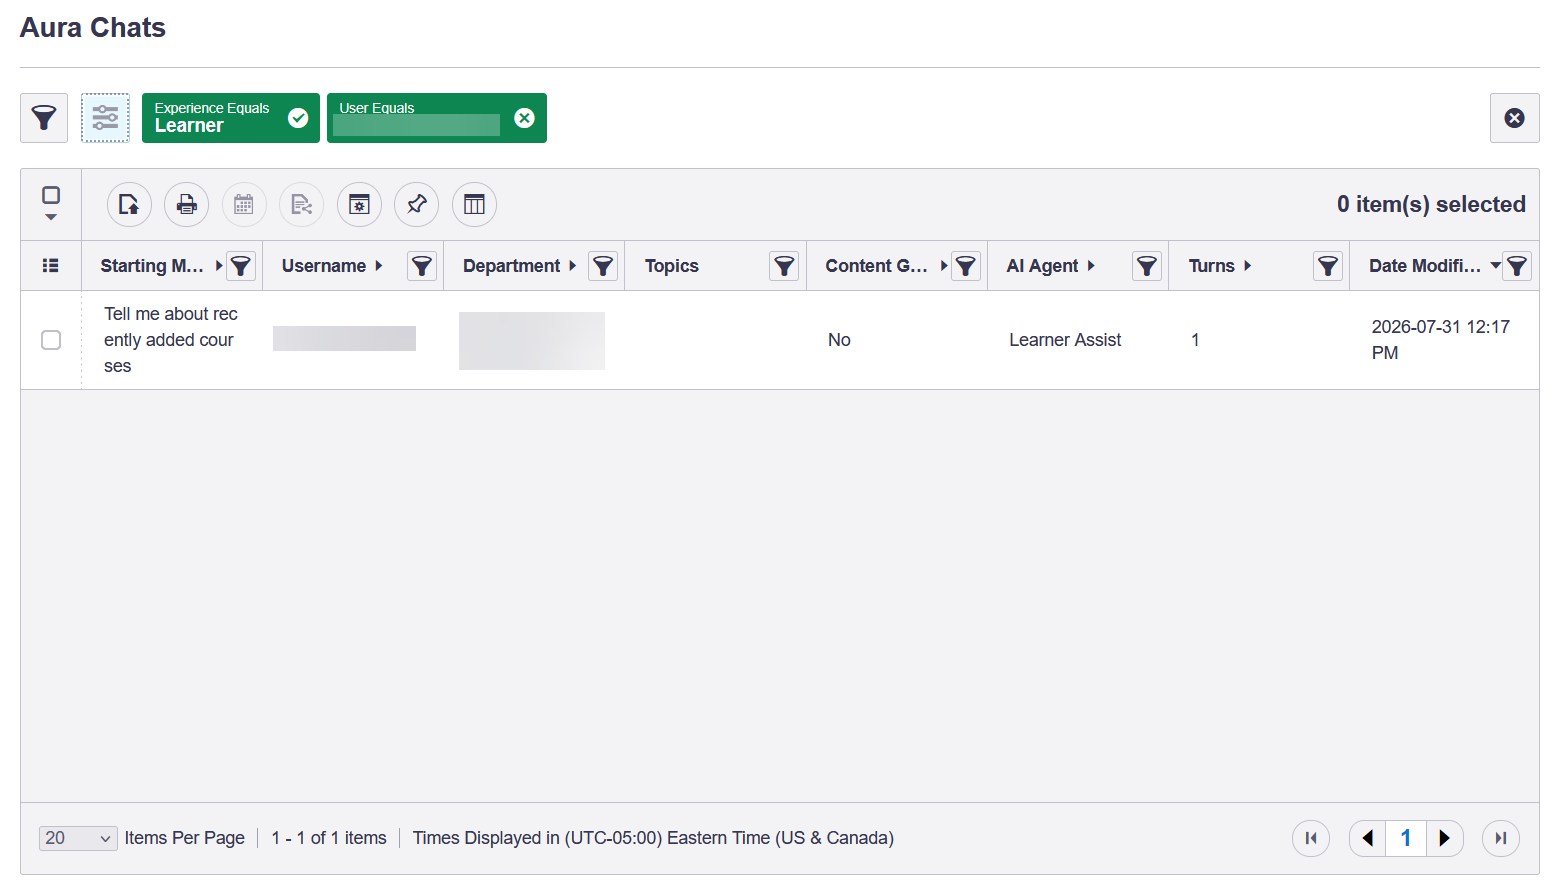Click the current page number 1
The width and height of the screenshot is (1556, 887).
tap(1406, 838)
